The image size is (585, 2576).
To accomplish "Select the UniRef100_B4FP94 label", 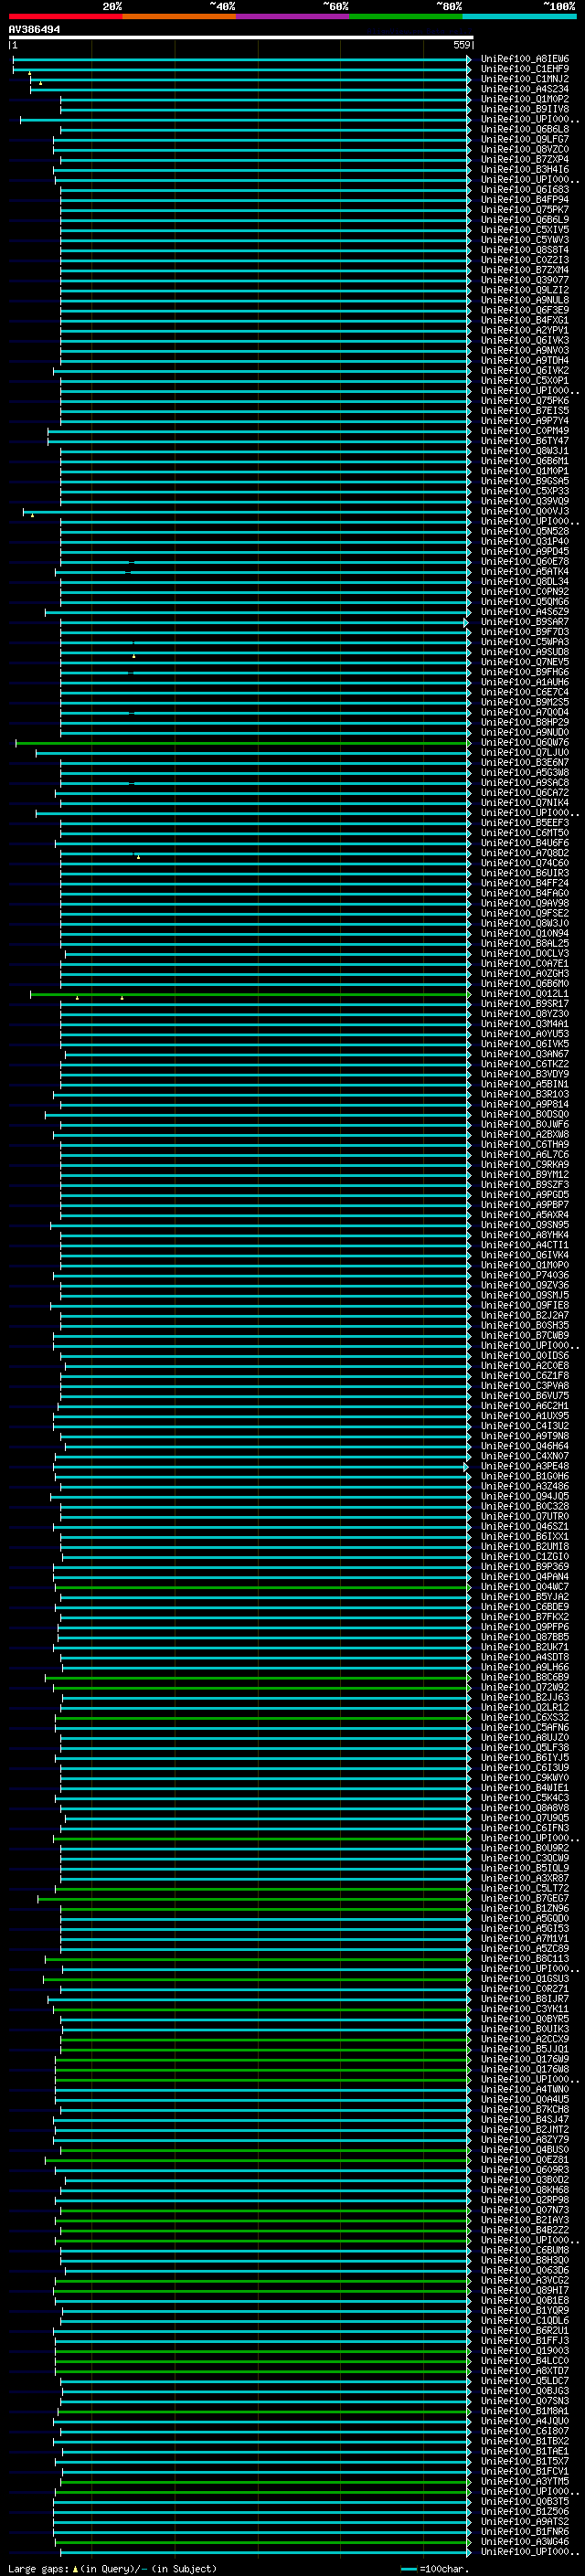I will click(524, 199).
